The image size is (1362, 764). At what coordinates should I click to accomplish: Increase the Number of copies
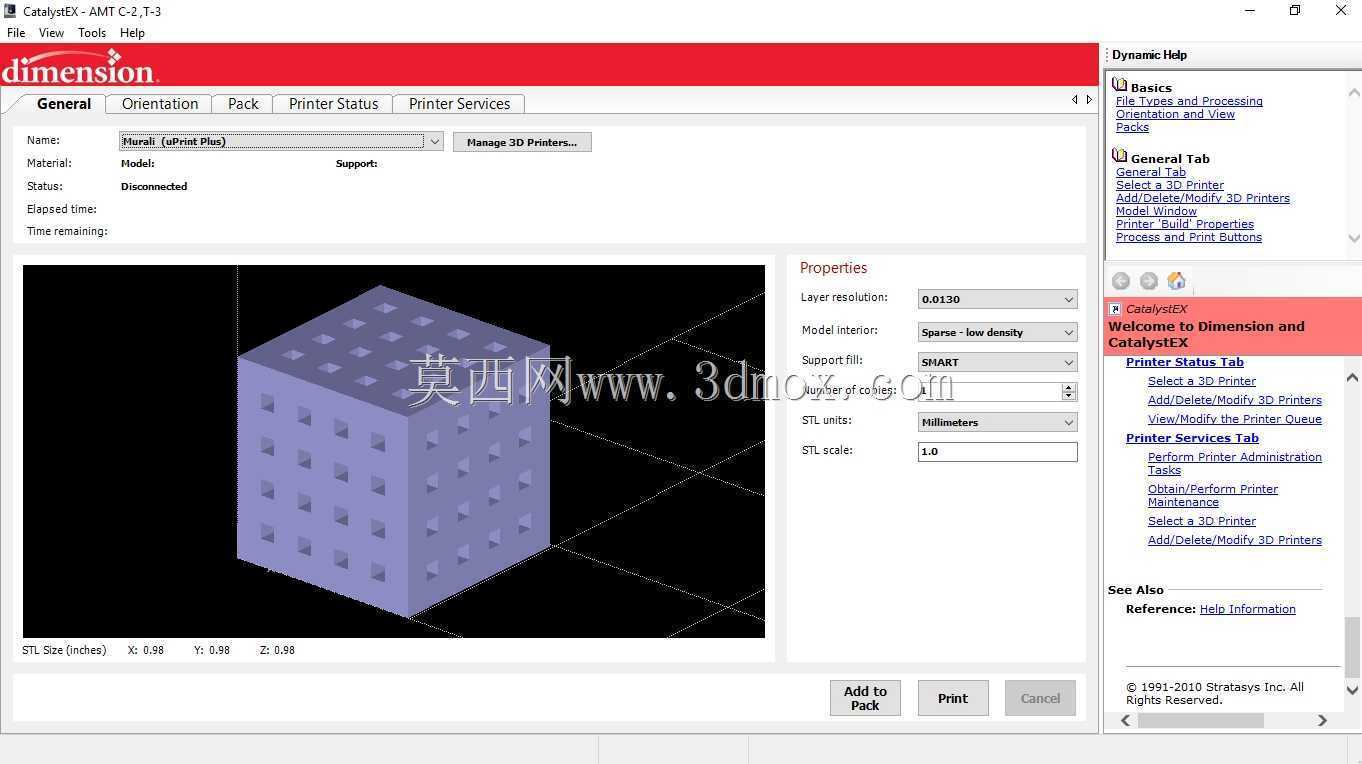coord(1069,387)
